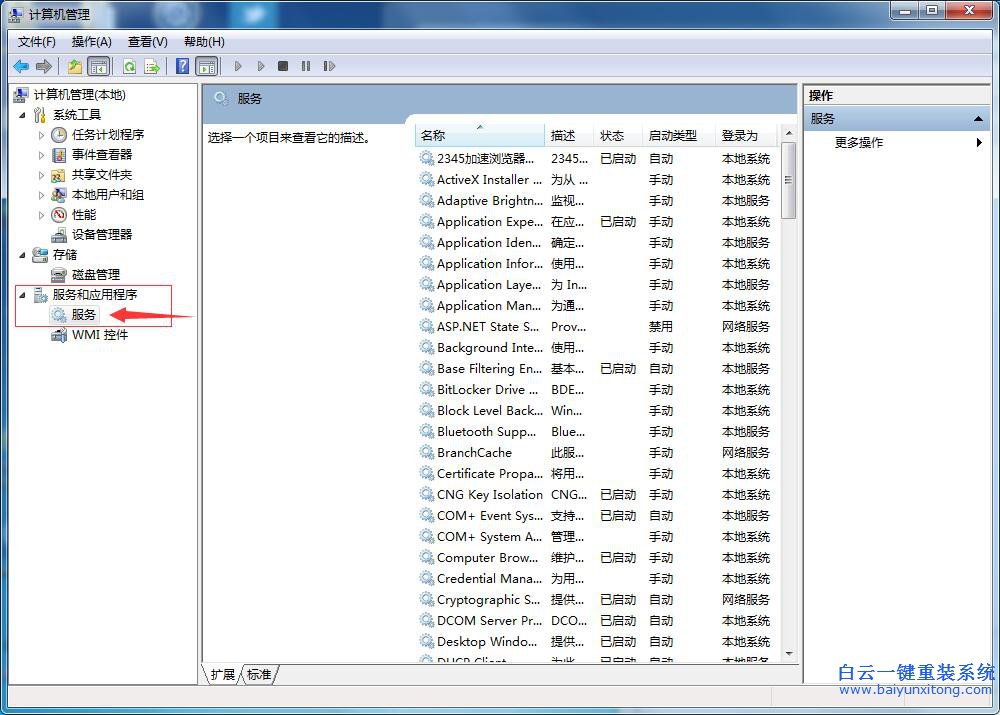Screen dimensions: 1000x715
Task: Expand the 更多操作 submenu arrow
Action: (x=979, y=143)
